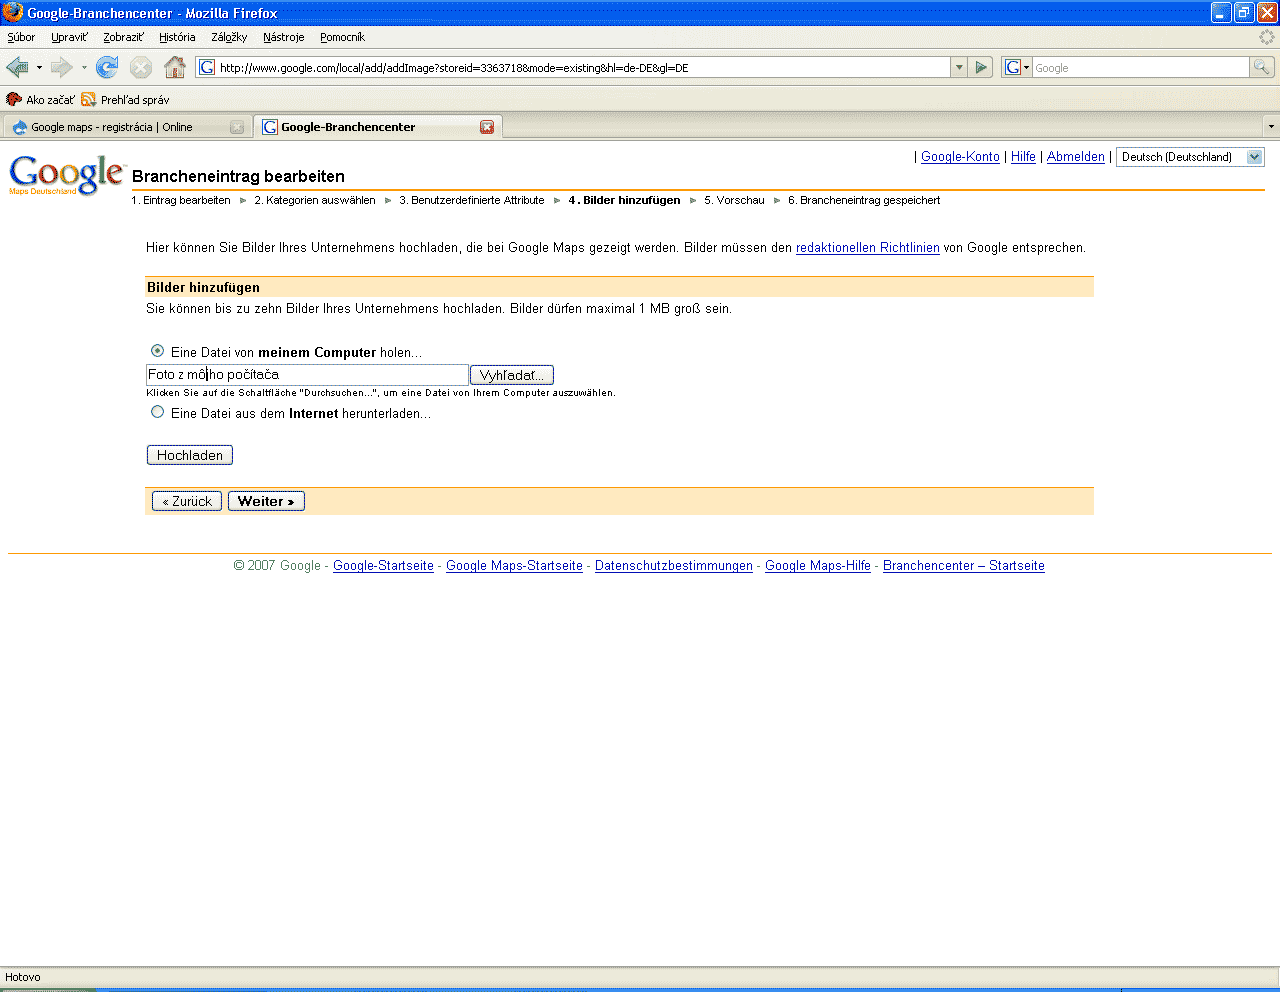Open the search engine selection dropdown

click(x=1026, y=67)
